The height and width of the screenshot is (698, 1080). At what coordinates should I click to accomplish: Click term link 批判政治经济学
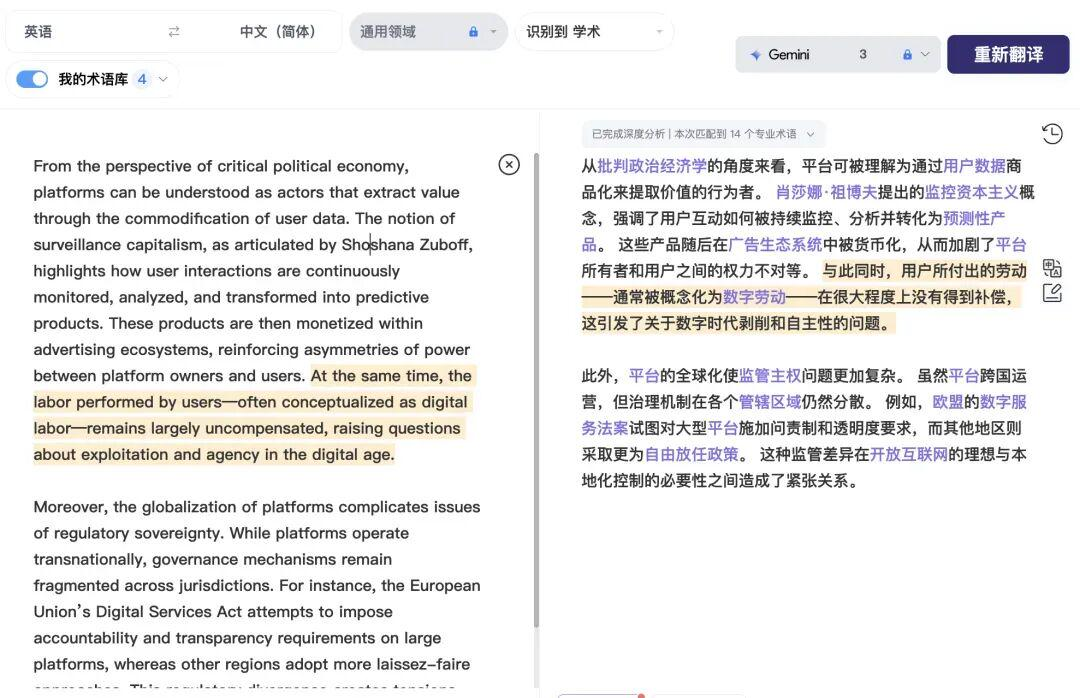tap(652, 166)
